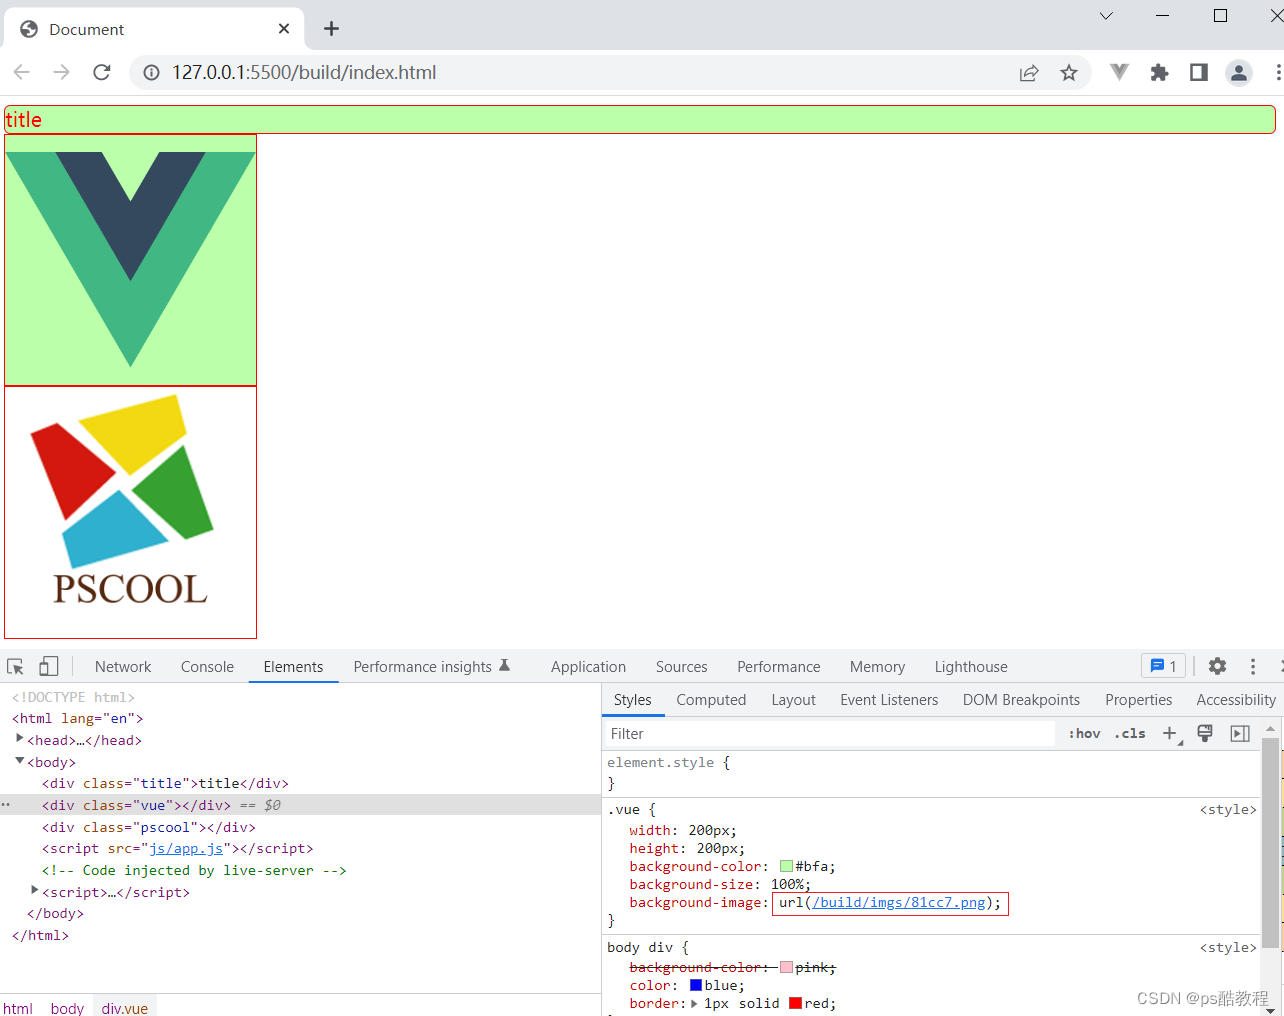Open DOM Breakpoints sidebar tab
The height and width of the screenshot is (1016, 1284).
(x=1021, y=700)
